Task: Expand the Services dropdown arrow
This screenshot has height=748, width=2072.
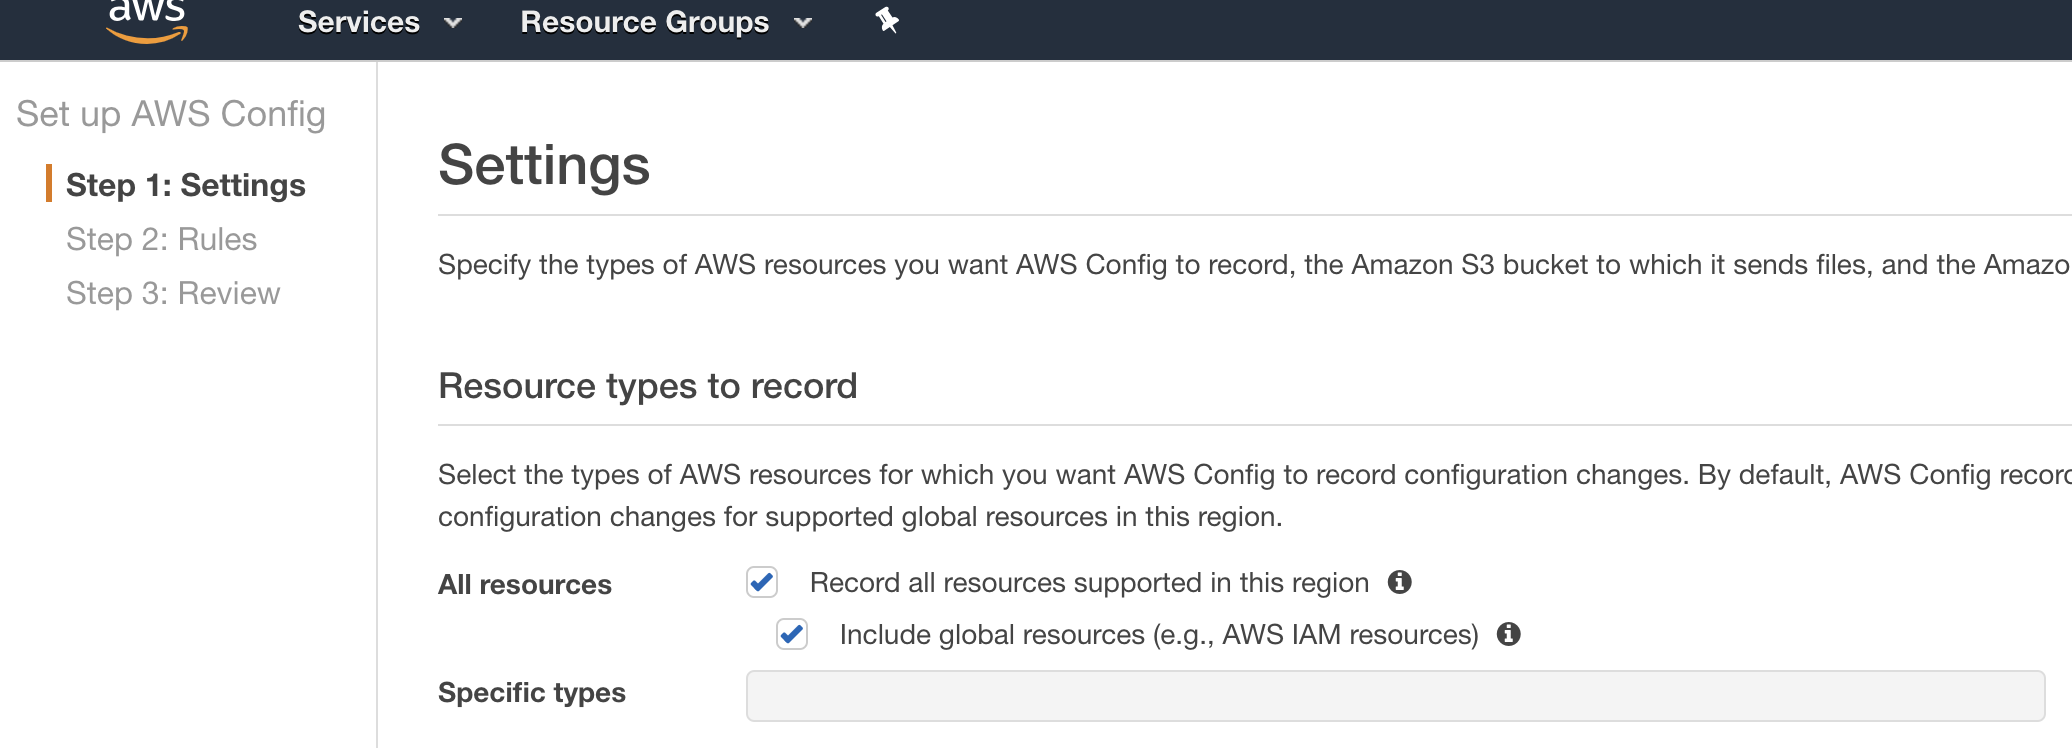Action: click(x=453, y=22)
